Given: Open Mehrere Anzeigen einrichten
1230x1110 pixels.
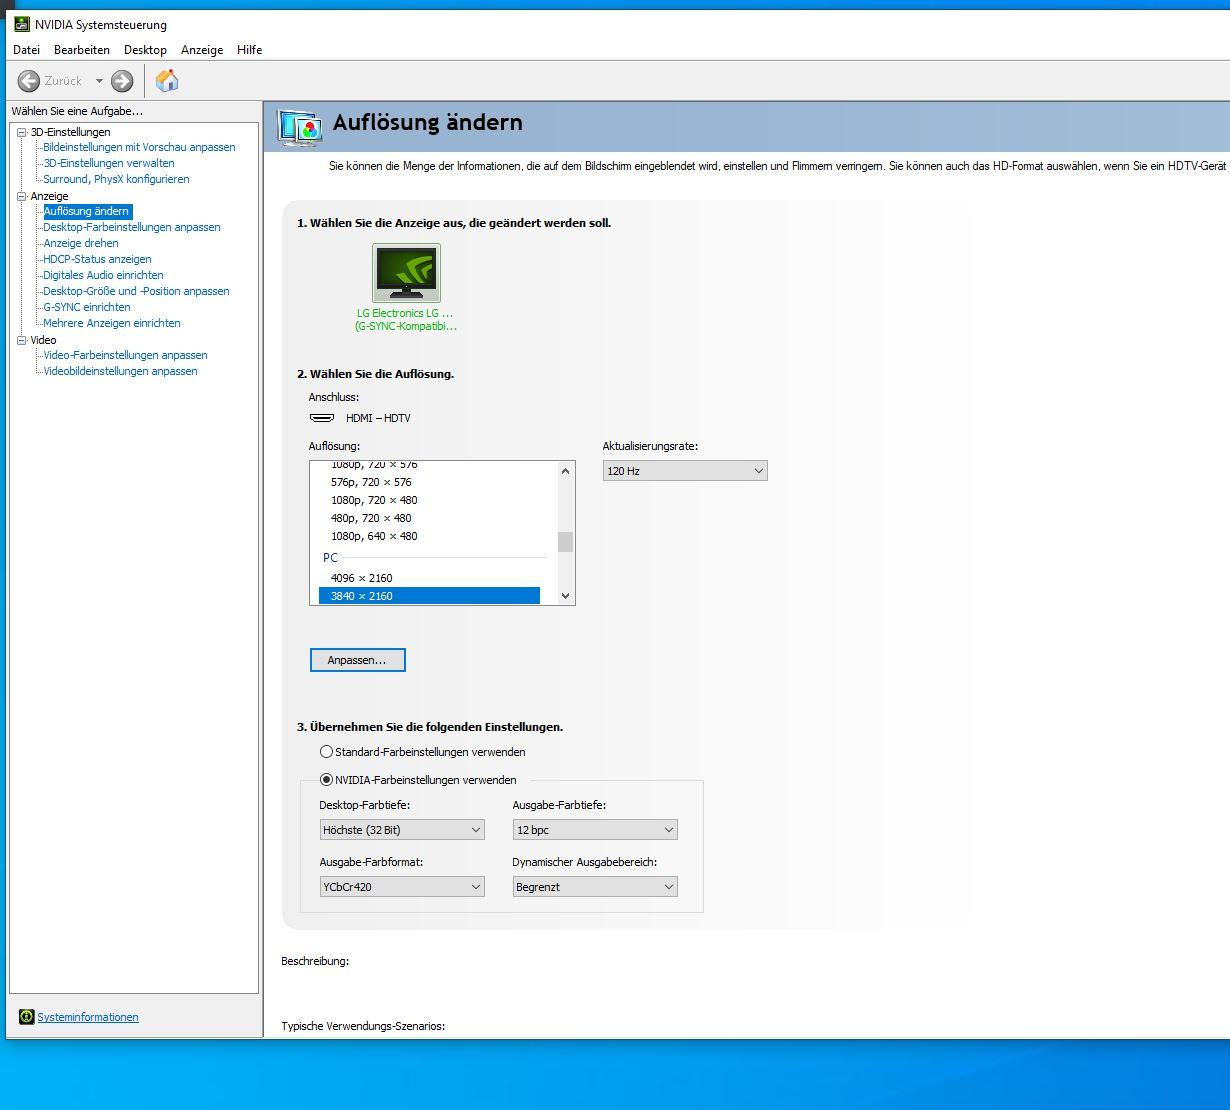Looking at the screenshot, I should coord(112,323).
